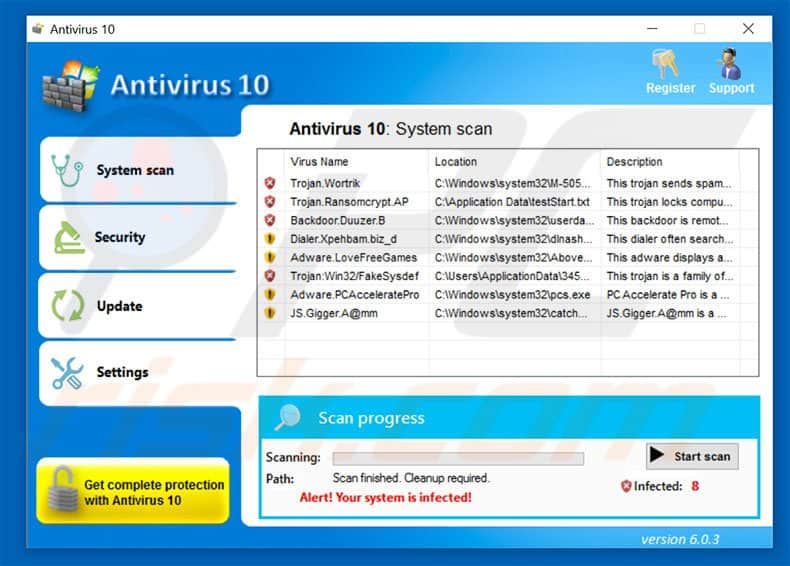
Task: Click 'Scan finished. Cleanup required.' text
Action: point(411,478)
